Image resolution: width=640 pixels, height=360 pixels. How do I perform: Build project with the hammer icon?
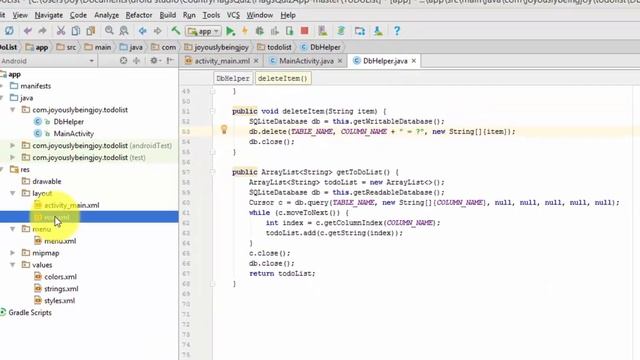(176, 31)
